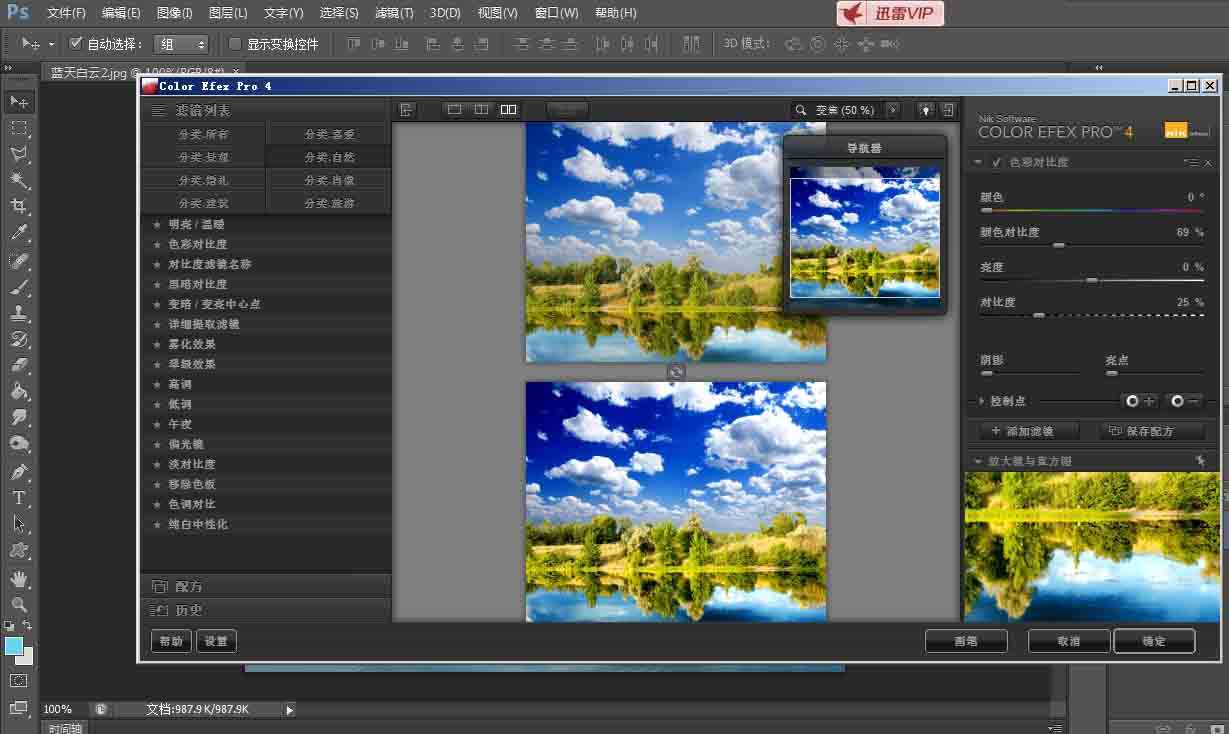Select the Paint Bucket tool
This screenshot has height=734, width=1229.
(18, 391)
